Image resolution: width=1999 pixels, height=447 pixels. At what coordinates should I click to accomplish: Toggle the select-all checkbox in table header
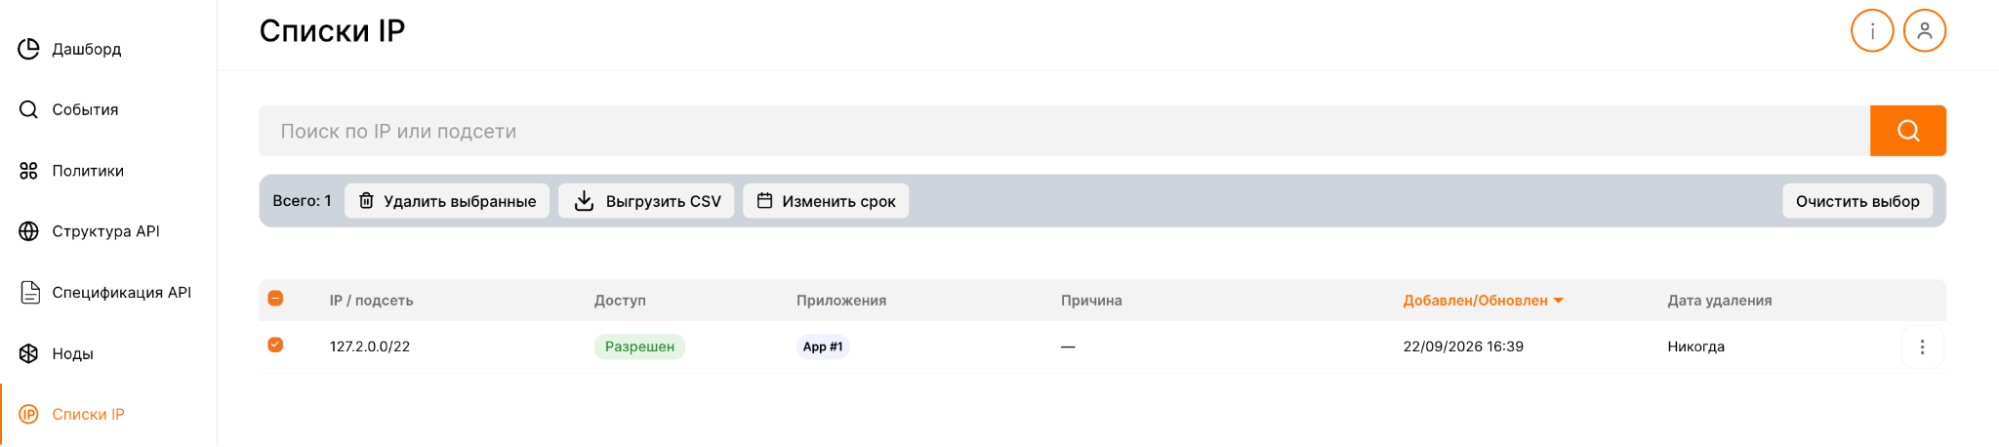(276, 298)
